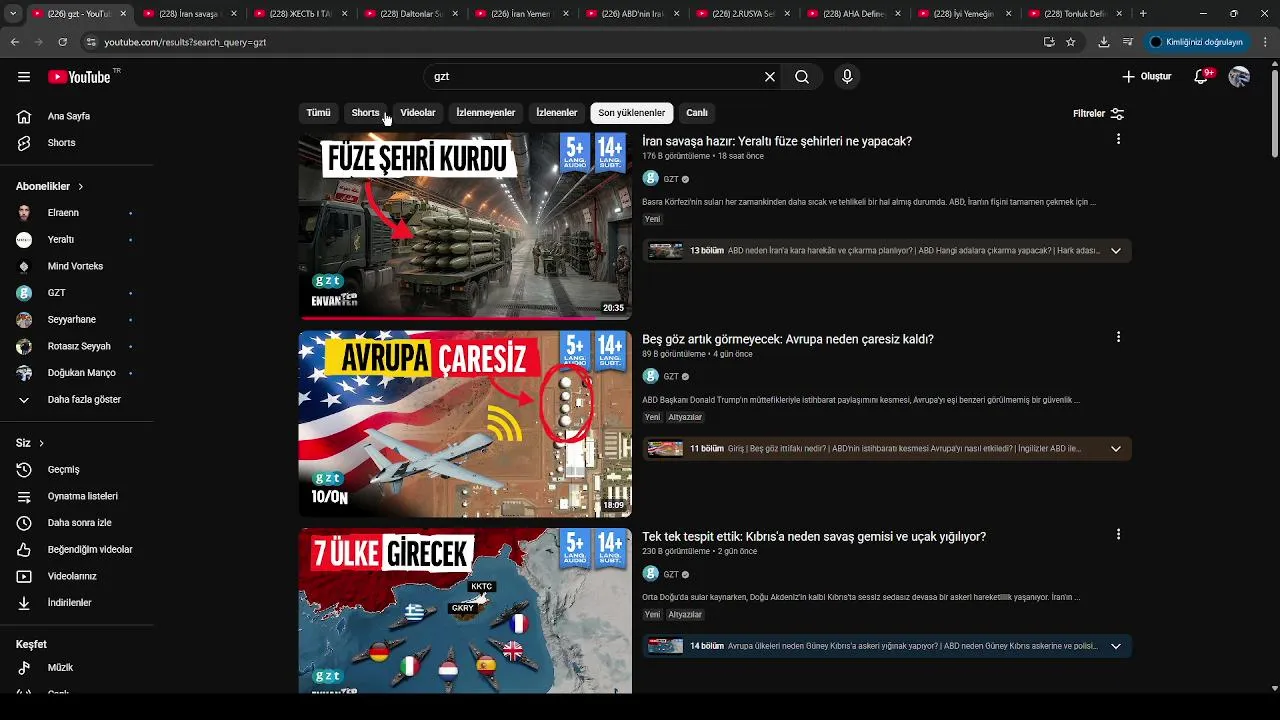Open Seyyarhane channel subscription

click(76, 320)
